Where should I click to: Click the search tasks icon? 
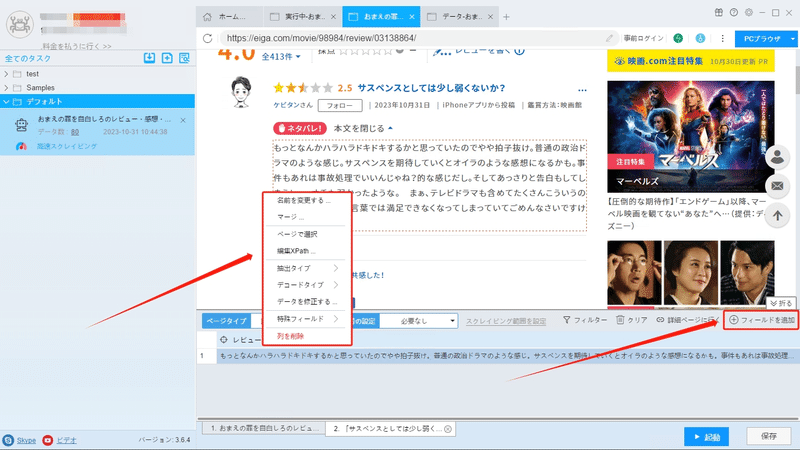184,58
